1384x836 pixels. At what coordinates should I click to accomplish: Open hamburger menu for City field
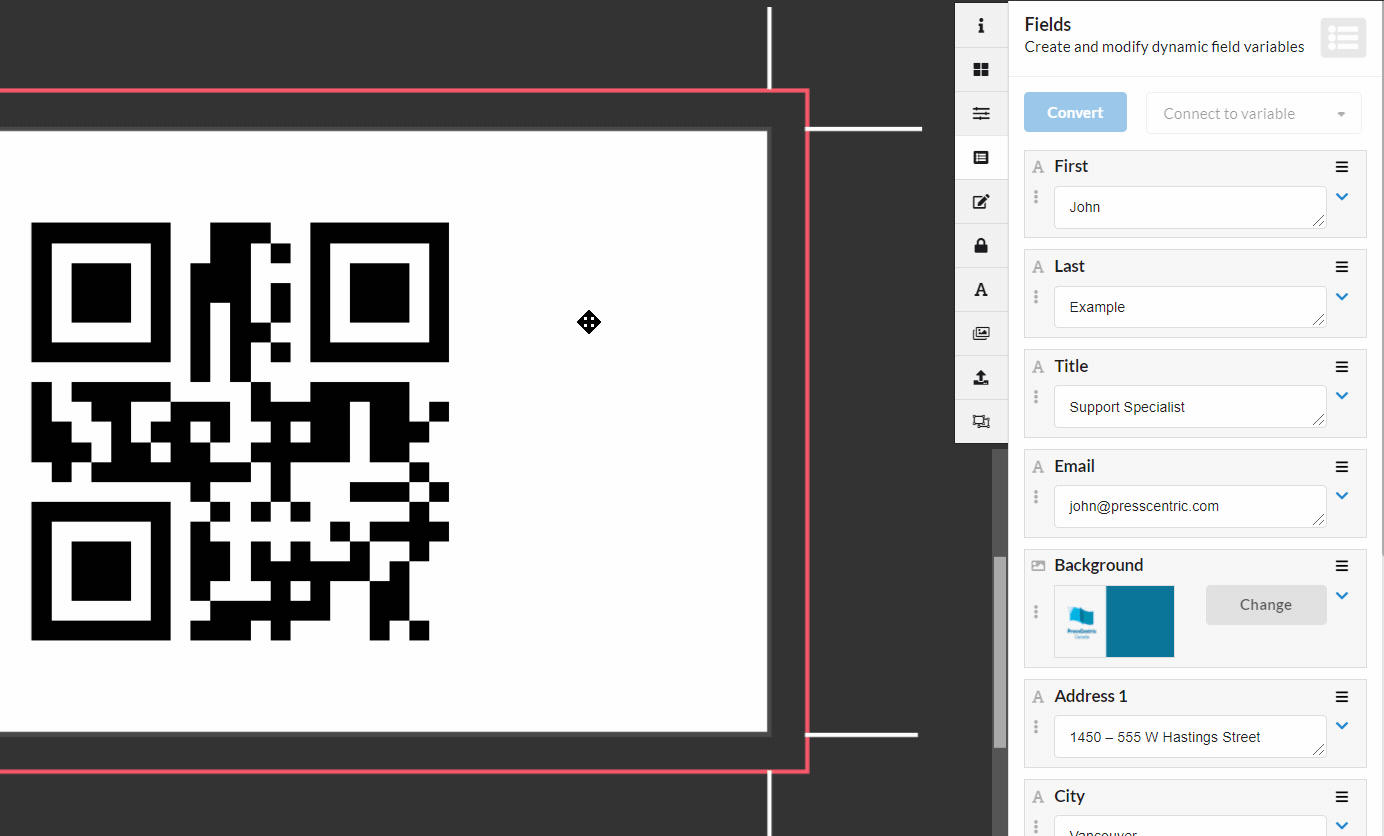[x=1342, y=797]
